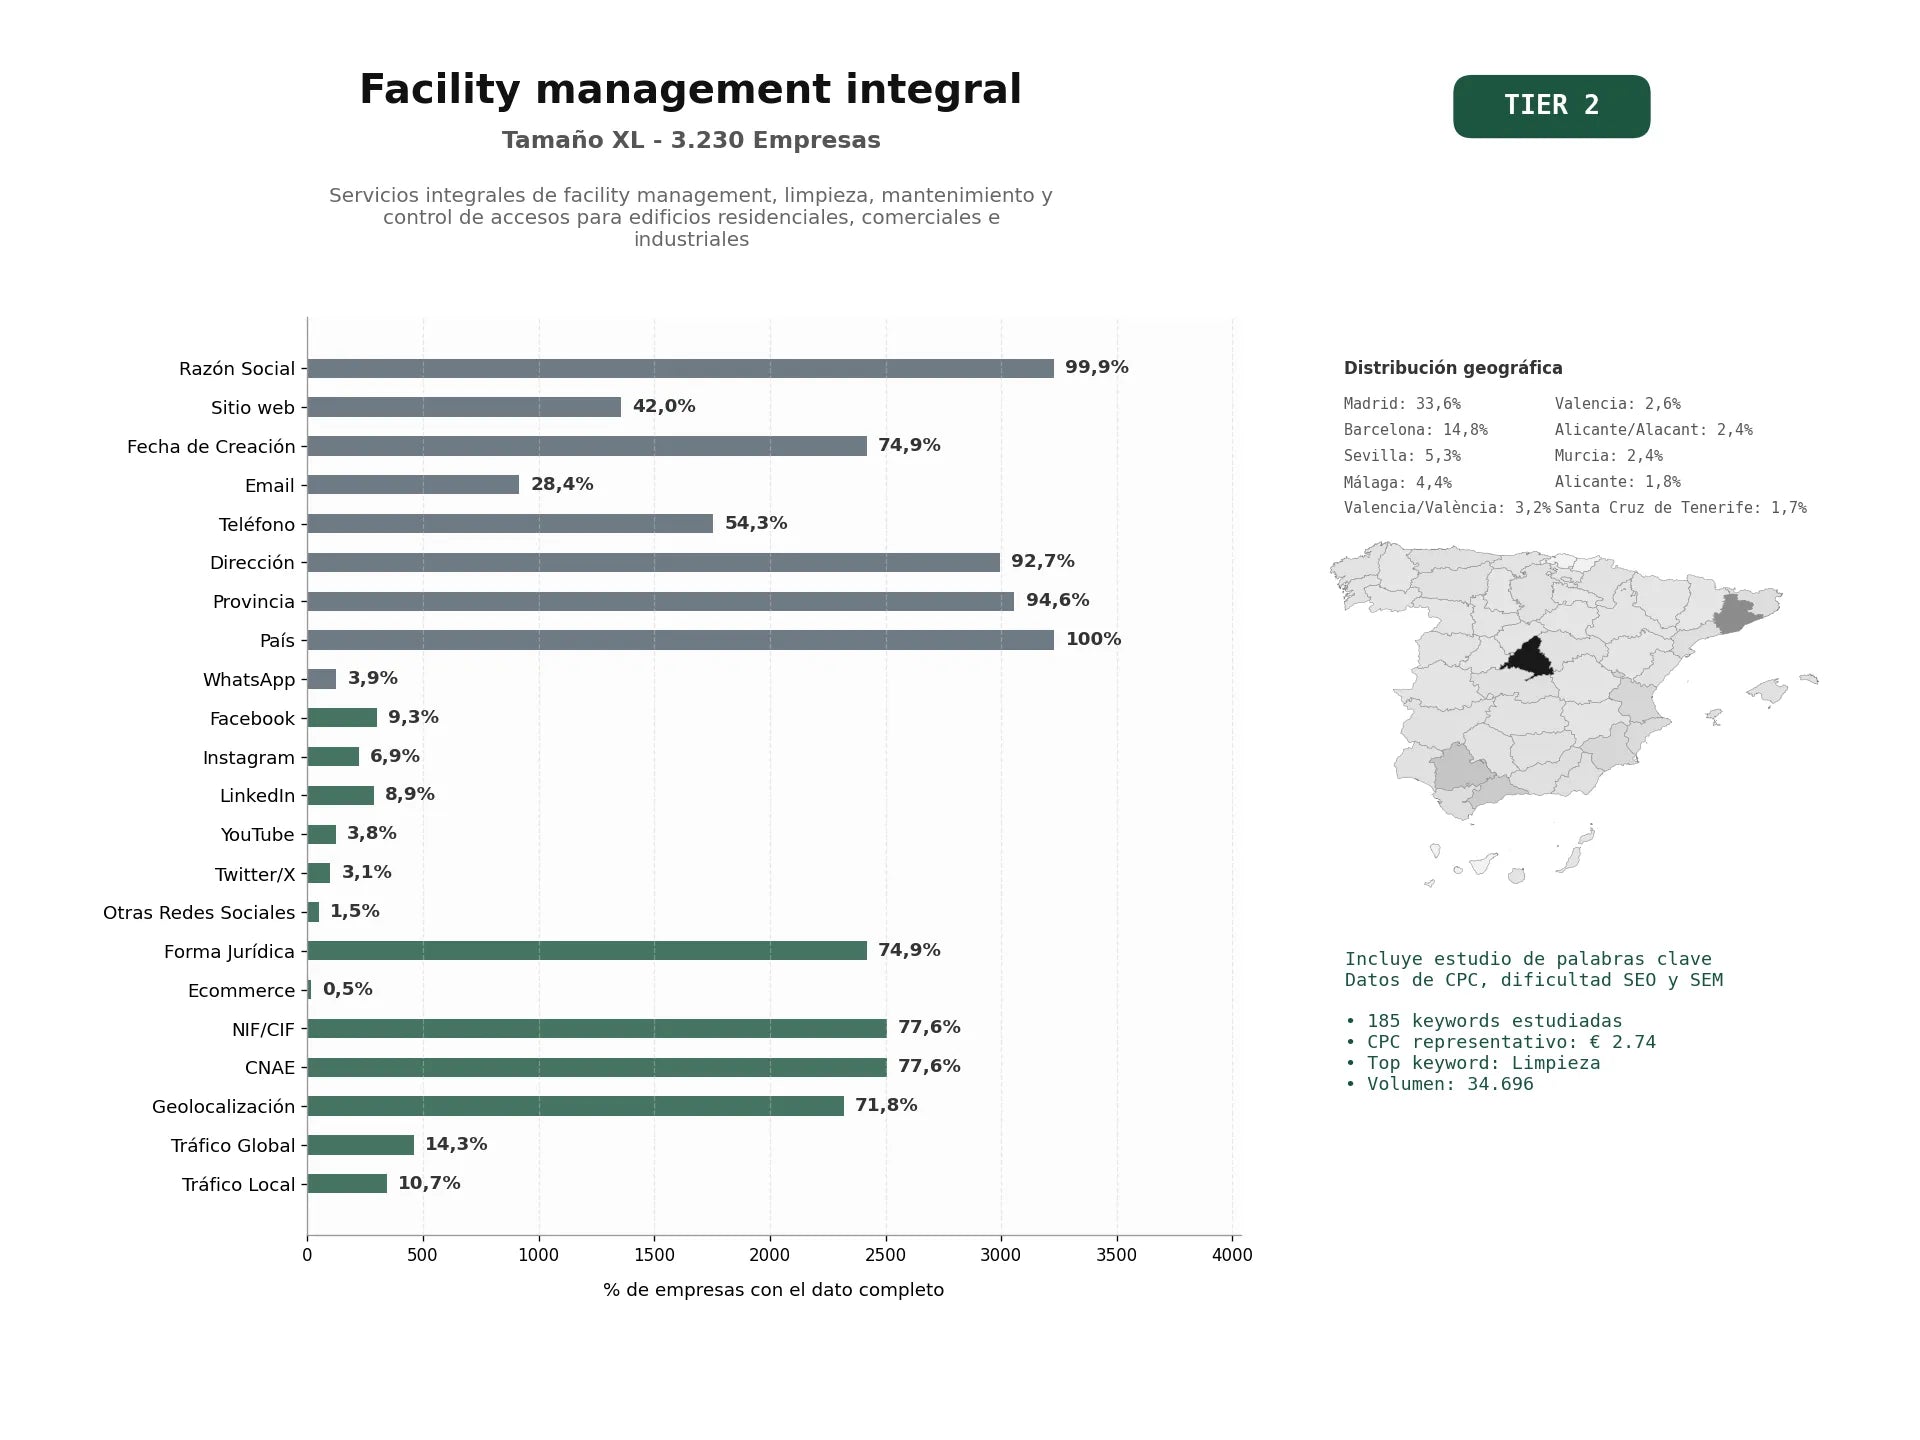1920x1440 pixels.
Task: Click the 94,6% value for Provincia
Action: click(1058, 600)
